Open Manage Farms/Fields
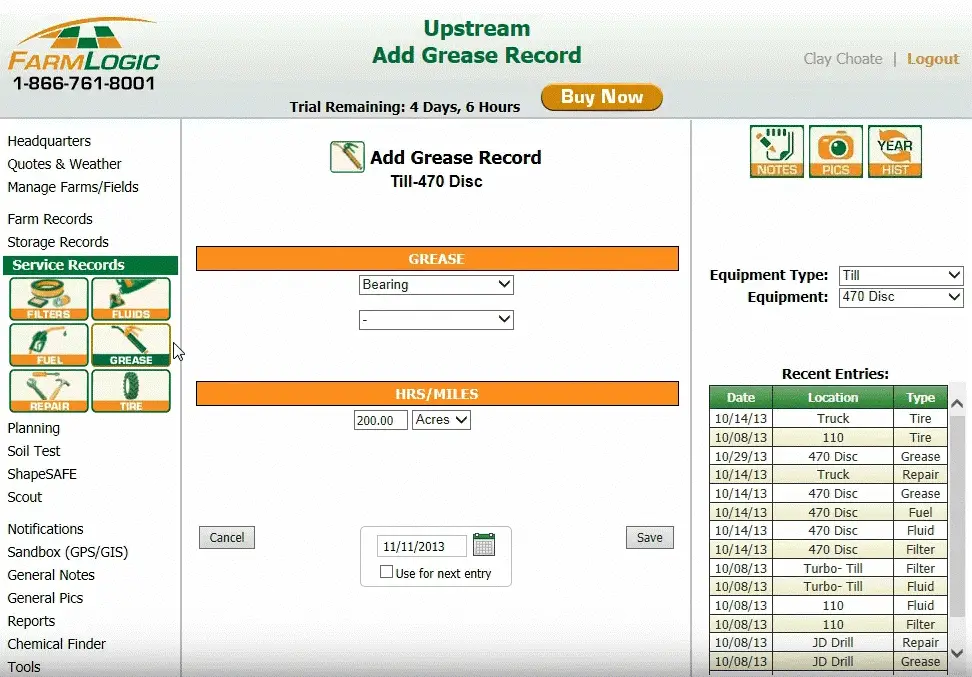The width and height of the screenshot is (972, 677). [73, 187]
